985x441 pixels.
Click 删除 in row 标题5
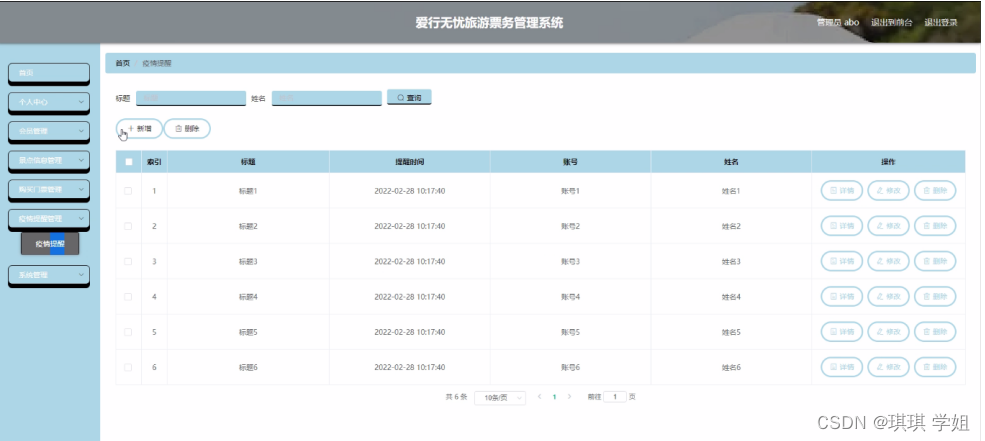(935, 331)
